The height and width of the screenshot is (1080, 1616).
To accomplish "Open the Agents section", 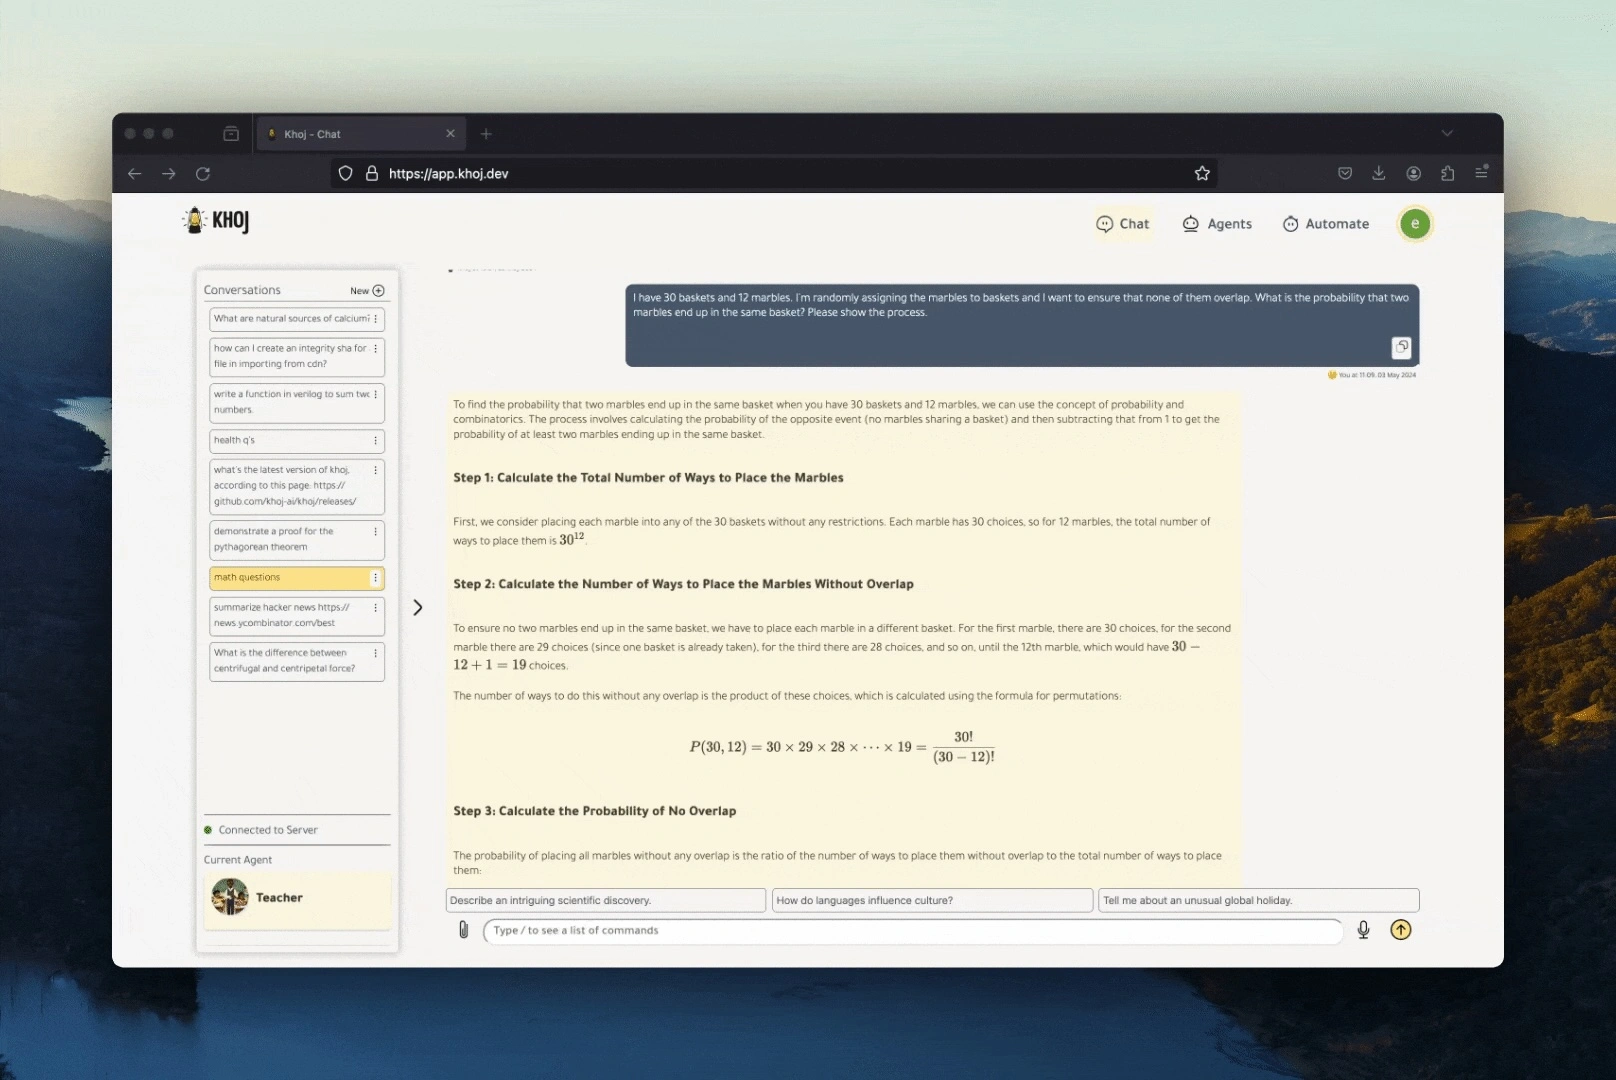I will 1216,224.
